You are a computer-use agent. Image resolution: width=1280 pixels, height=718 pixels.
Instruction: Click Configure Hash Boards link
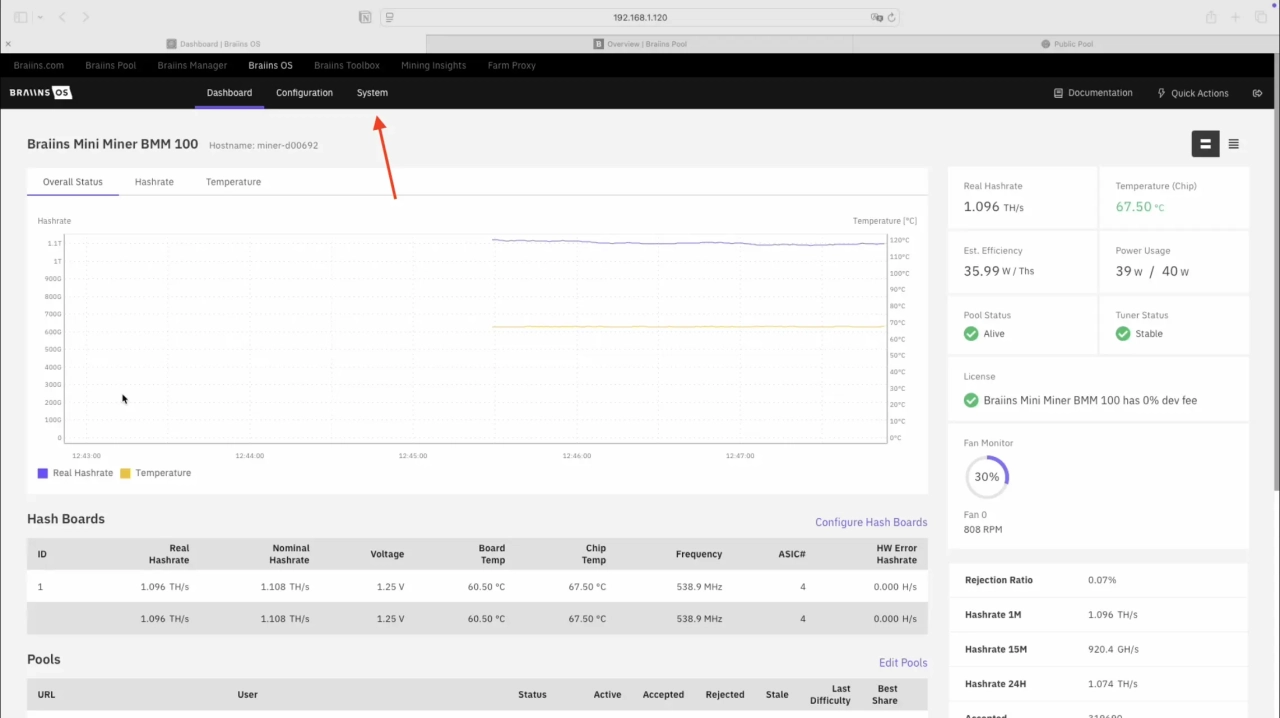(x=871, y=522)
